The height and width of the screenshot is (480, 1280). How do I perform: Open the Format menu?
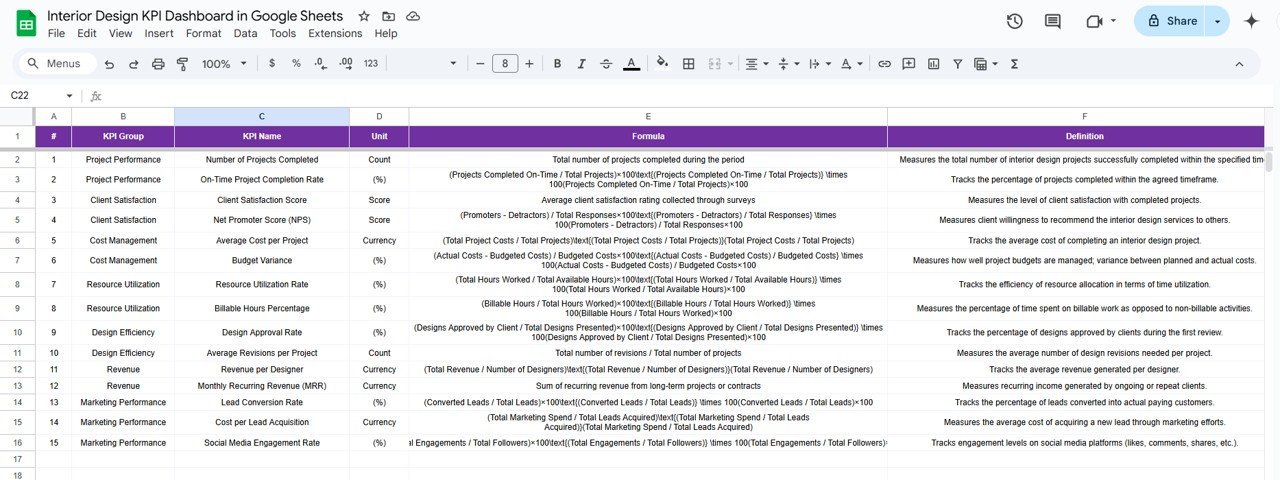click(203, 33)
